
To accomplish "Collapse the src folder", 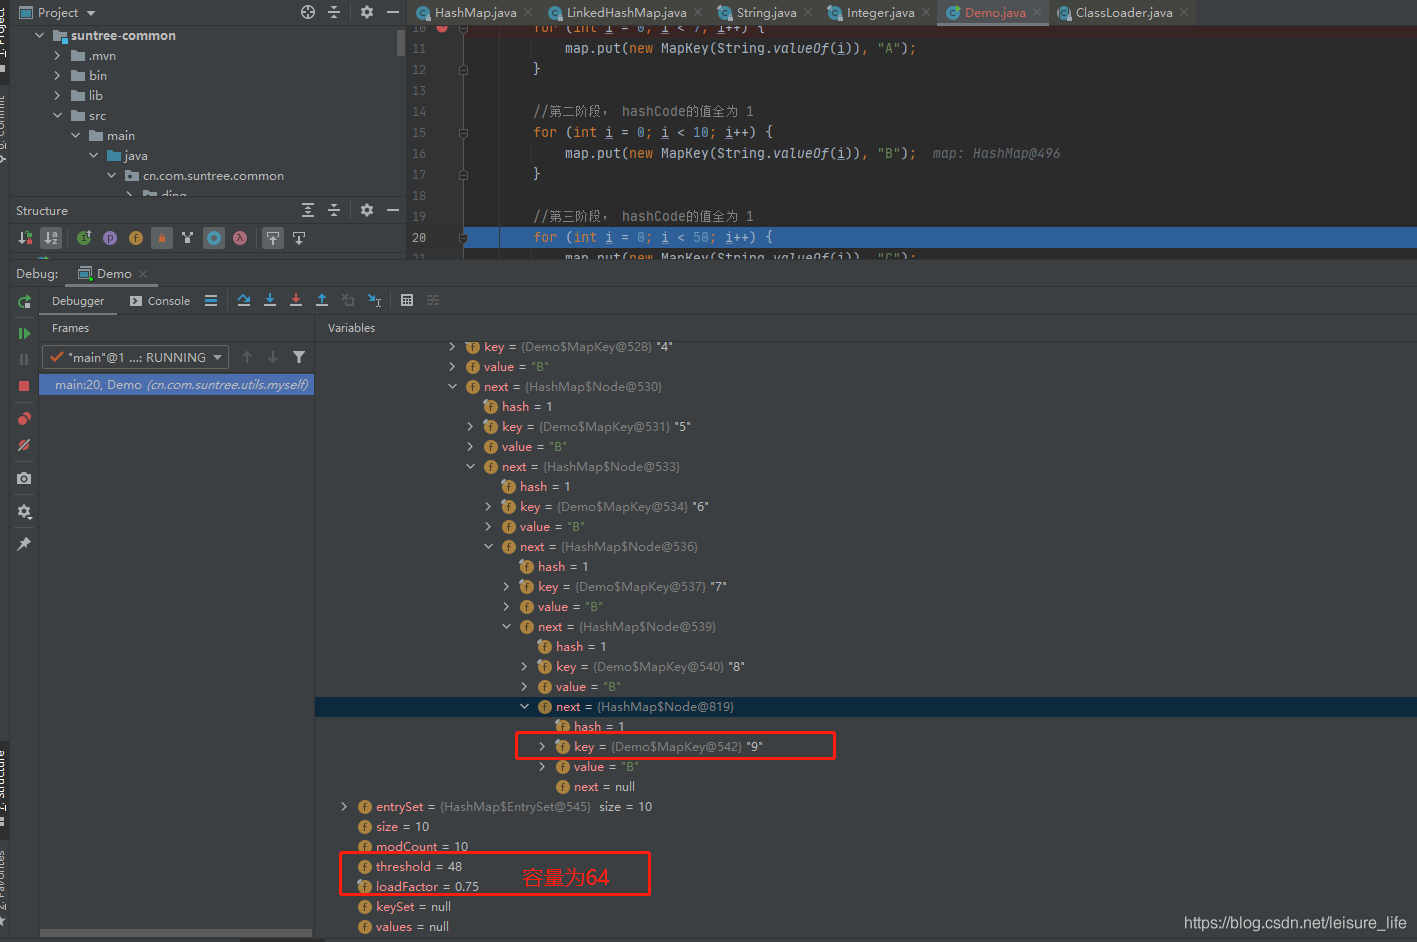I will (x=57, y=115).
